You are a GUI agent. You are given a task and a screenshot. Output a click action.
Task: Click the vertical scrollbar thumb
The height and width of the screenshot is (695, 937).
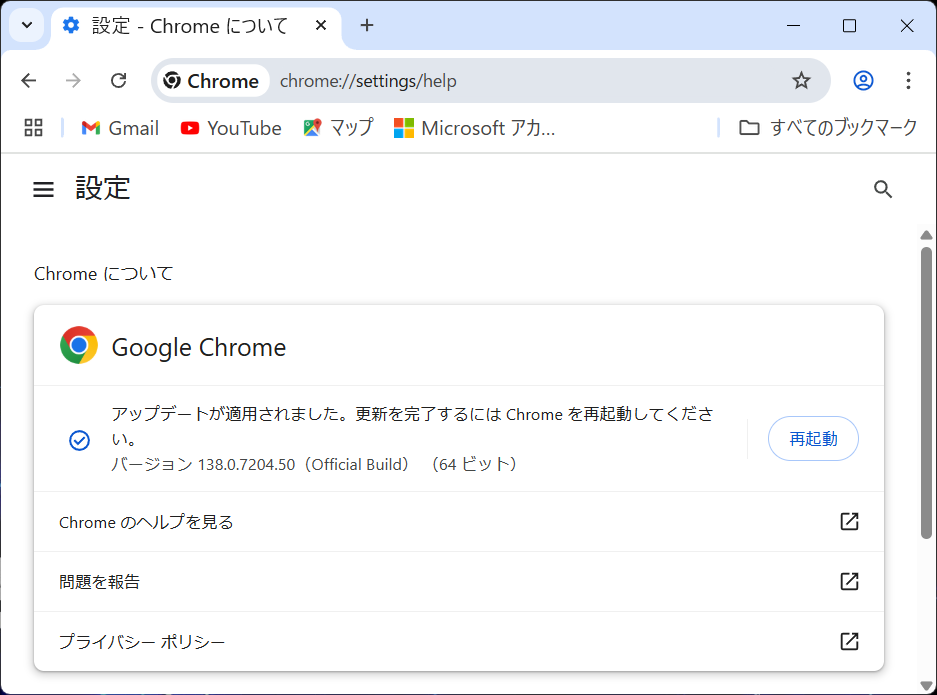tap(926, 393)
